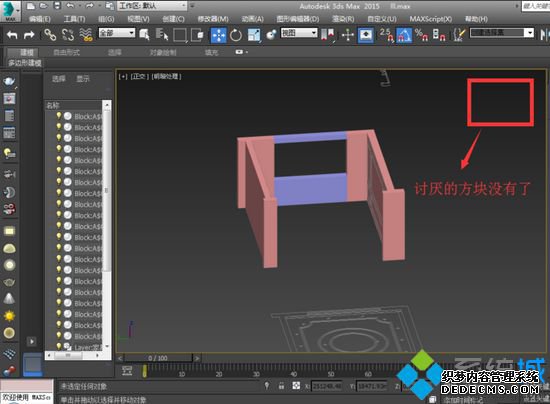Viewport: 550px width, 404px height.
Task: Switch to the 自由形式 ribbon tab
Action: pyautogui.click(x=66, y=53)
